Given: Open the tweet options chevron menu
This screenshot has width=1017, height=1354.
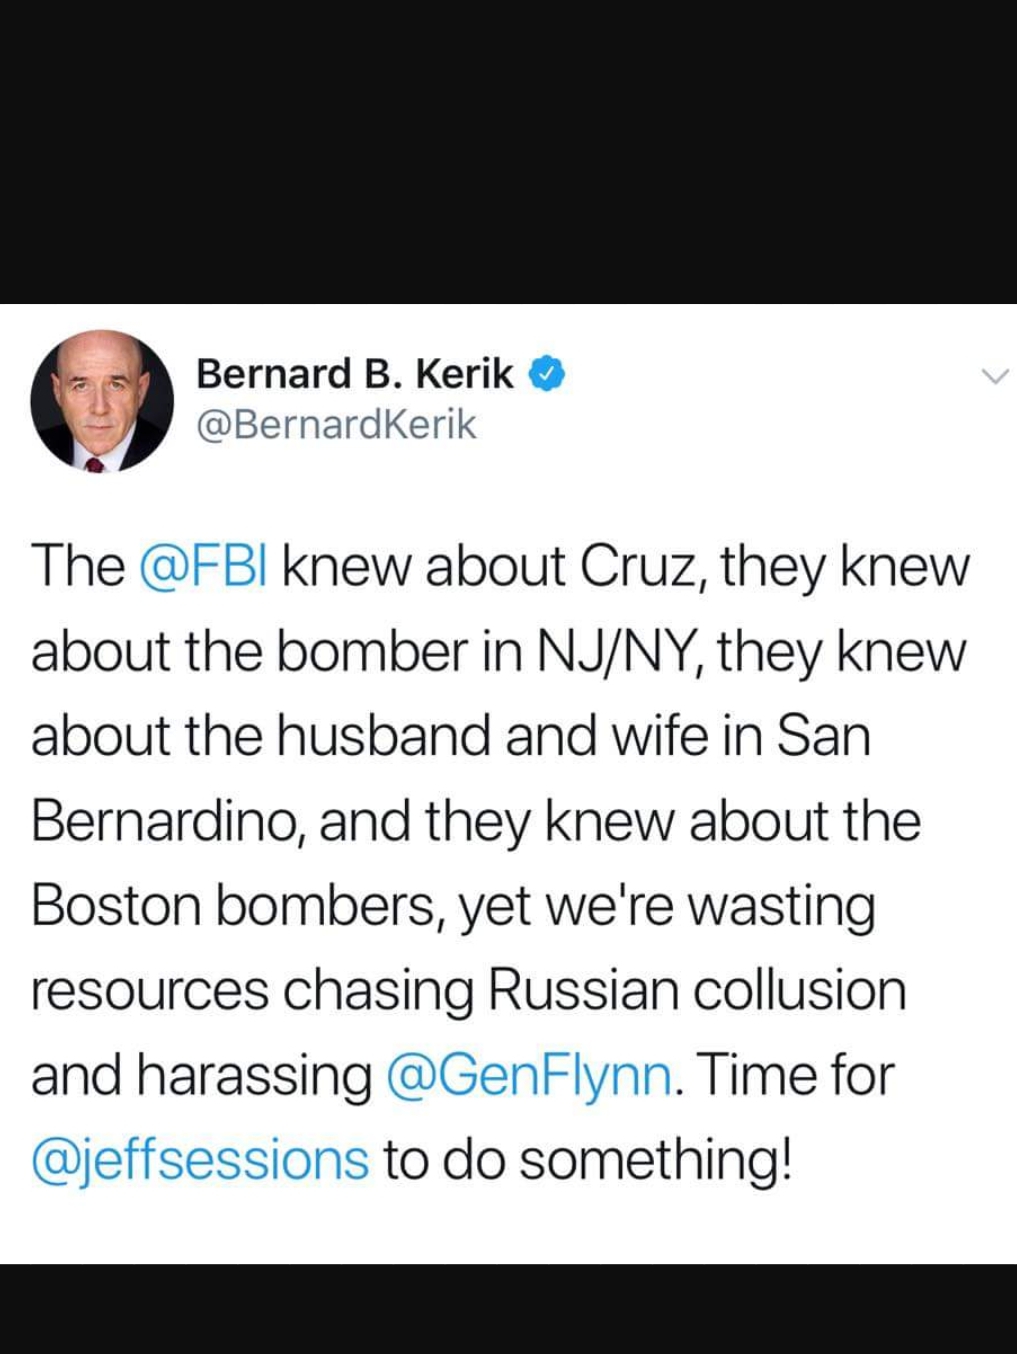Looking at the screenshot, I should (x=995, y=377).
